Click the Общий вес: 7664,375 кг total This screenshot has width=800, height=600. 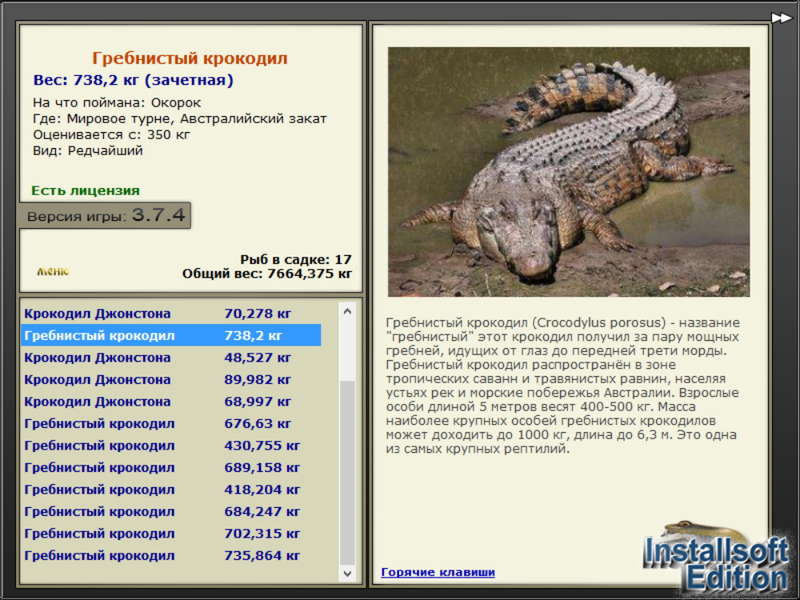click(x=267, y=273)
